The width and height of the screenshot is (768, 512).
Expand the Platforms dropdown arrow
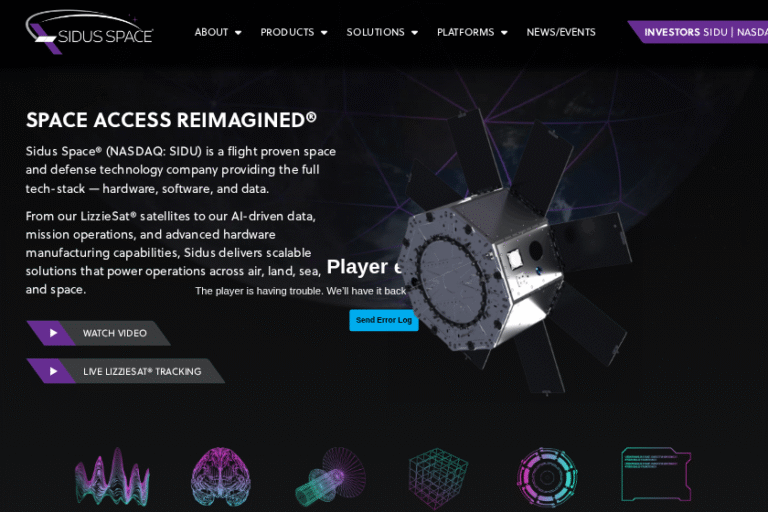pos(504,33)
